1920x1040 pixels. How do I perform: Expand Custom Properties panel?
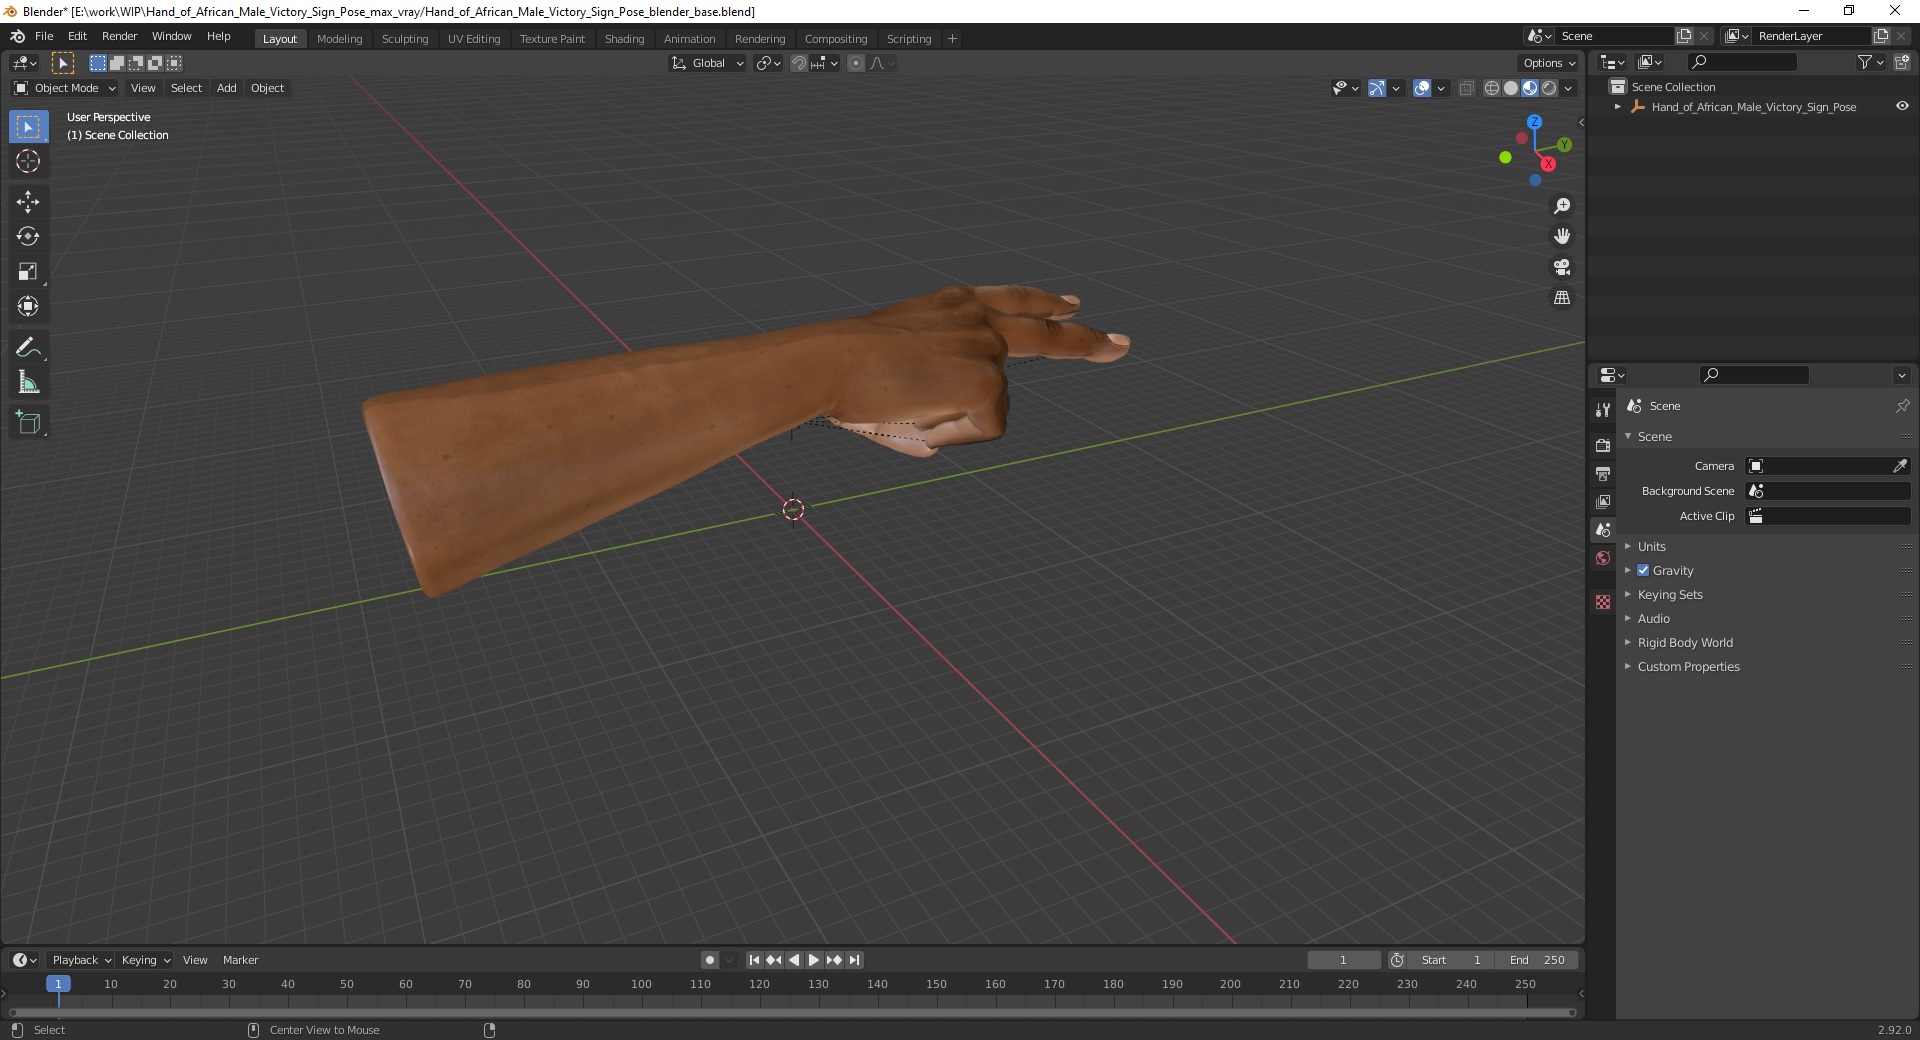click(x=1688, y=666)
